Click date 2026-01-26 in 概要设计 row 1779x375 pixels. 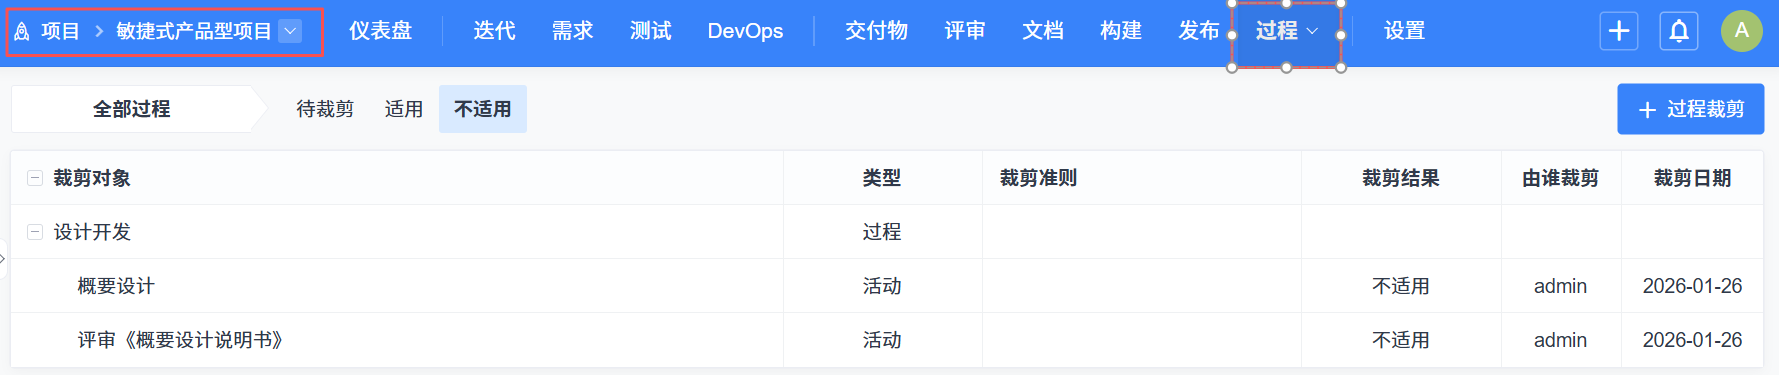click(x=1692, y=286)
